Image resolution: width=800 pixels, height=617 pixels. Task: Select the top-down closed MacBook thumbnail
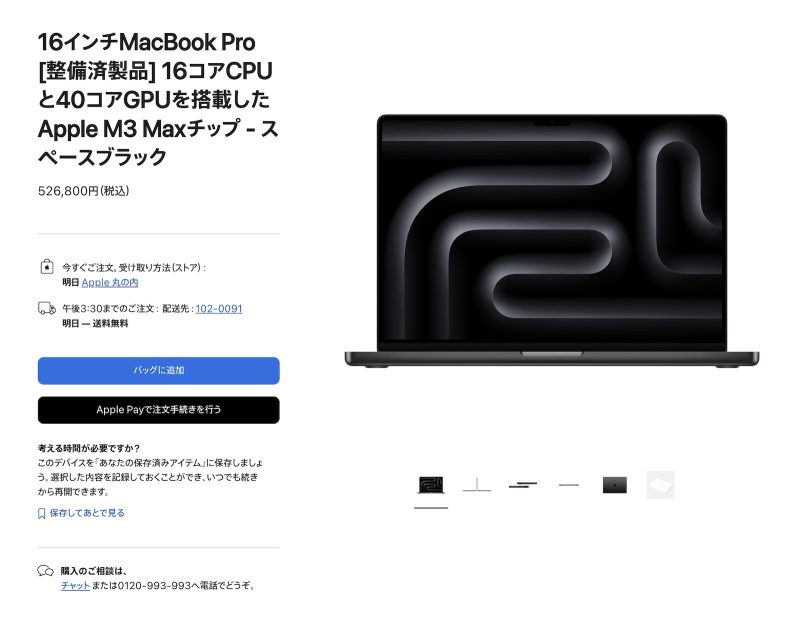(615, 485)
